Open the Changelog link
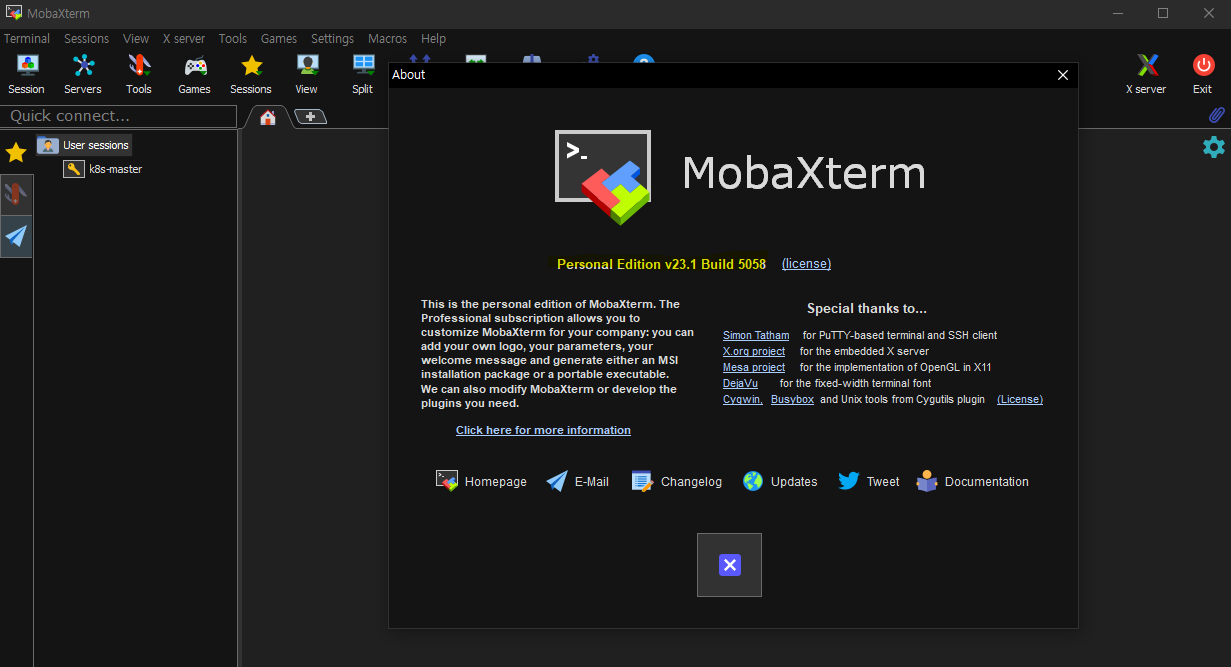1231x667 pixels. (x=676, y=481)
